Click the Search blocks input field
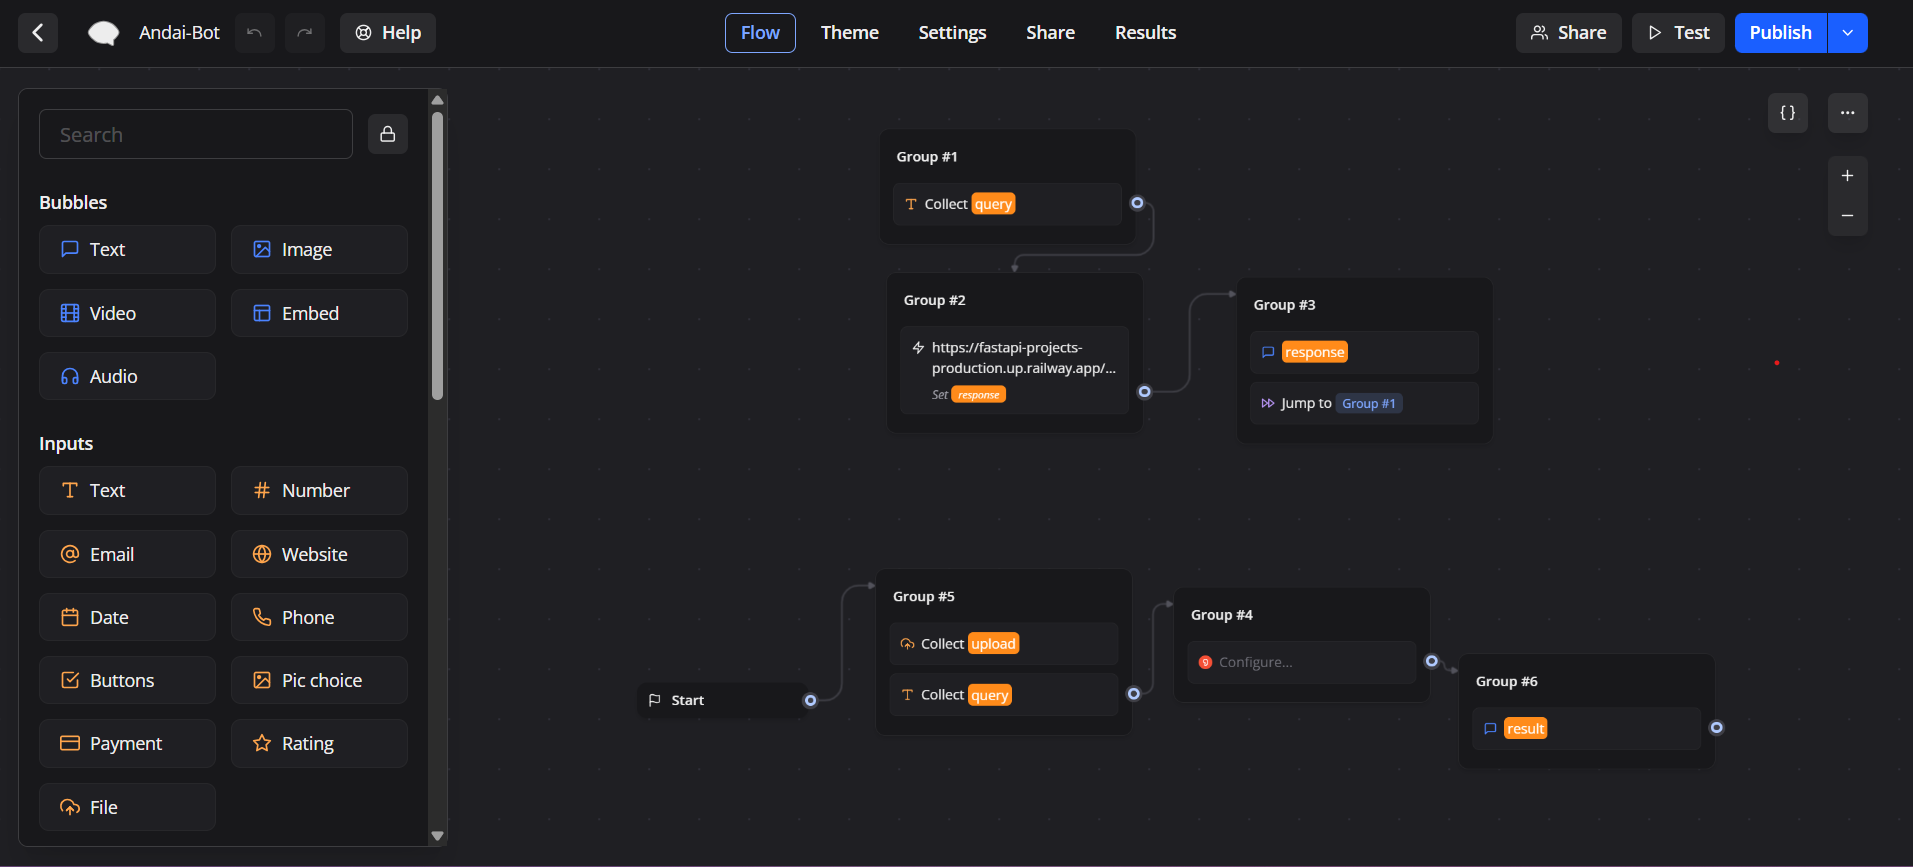Screen dimensions: 1913x867 [196, 134]
